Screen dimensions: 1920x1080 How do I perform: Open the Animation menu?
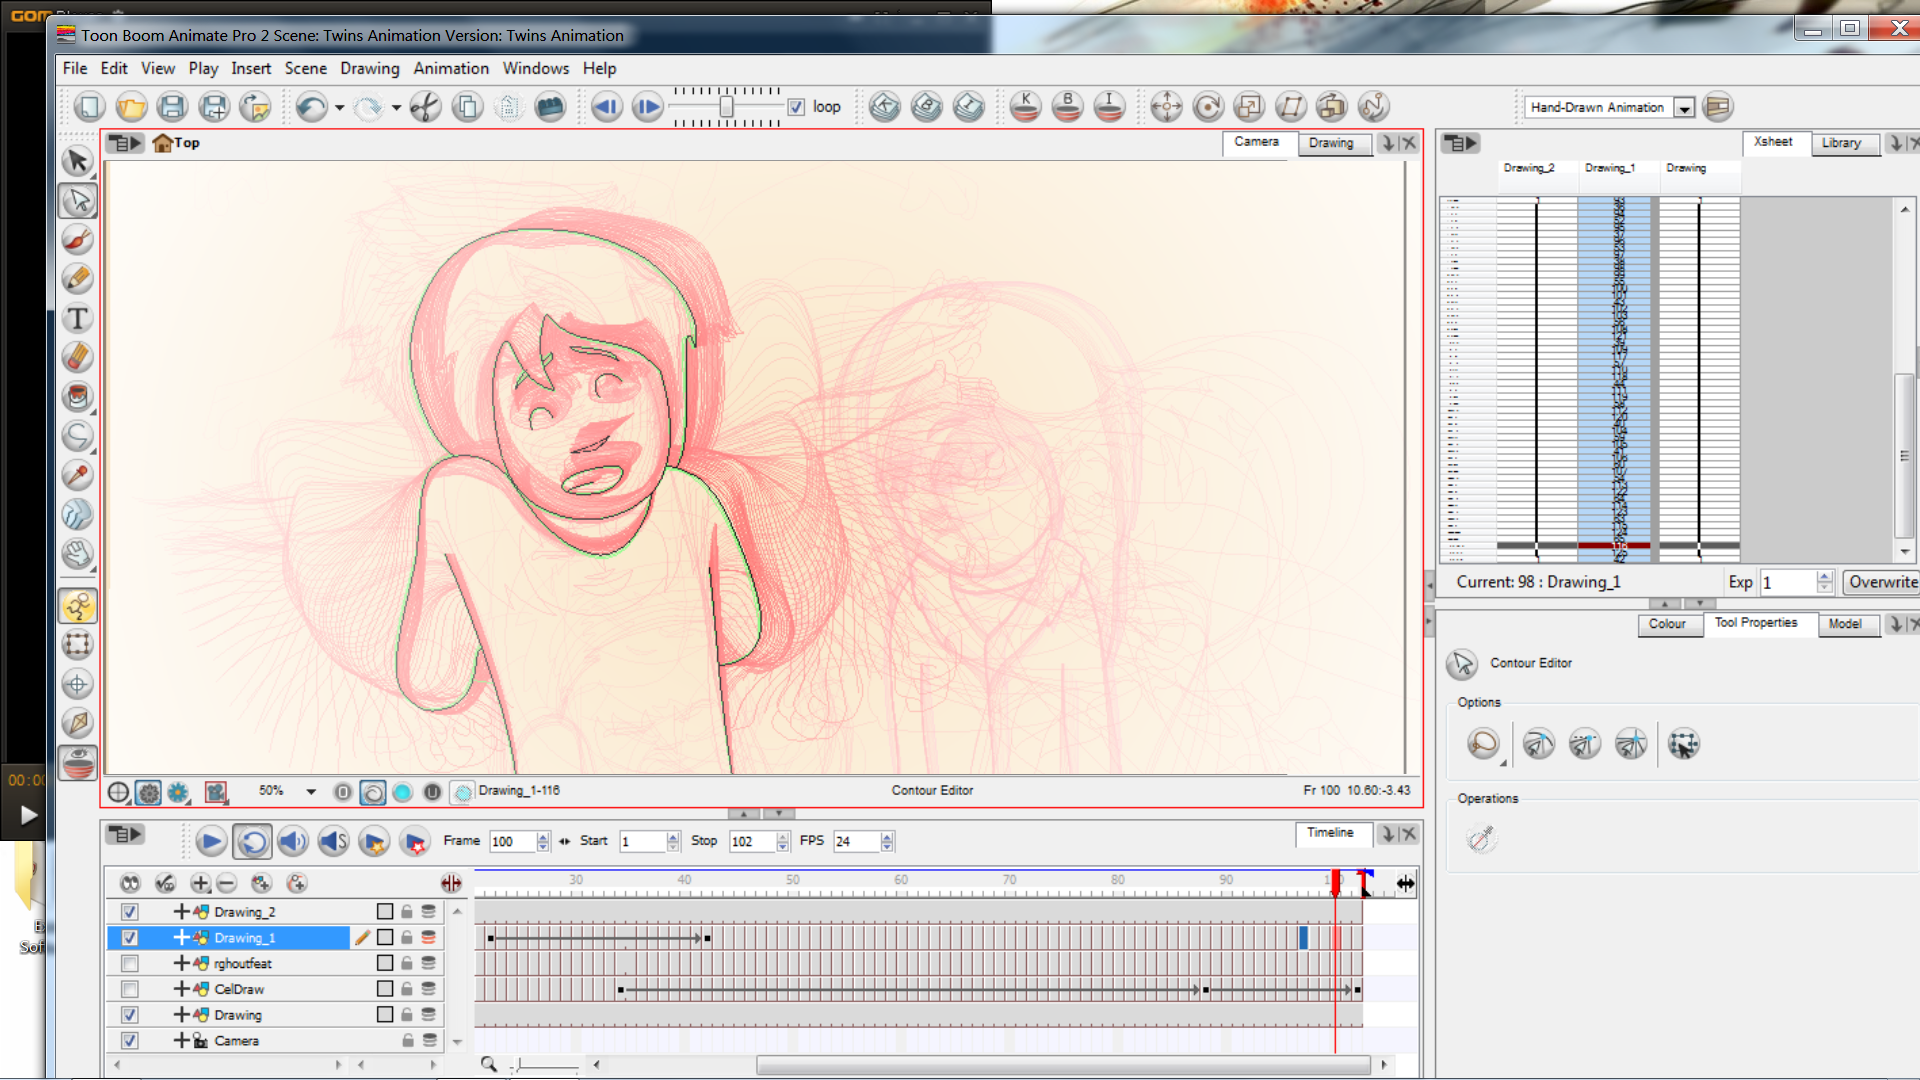[451, 68]
